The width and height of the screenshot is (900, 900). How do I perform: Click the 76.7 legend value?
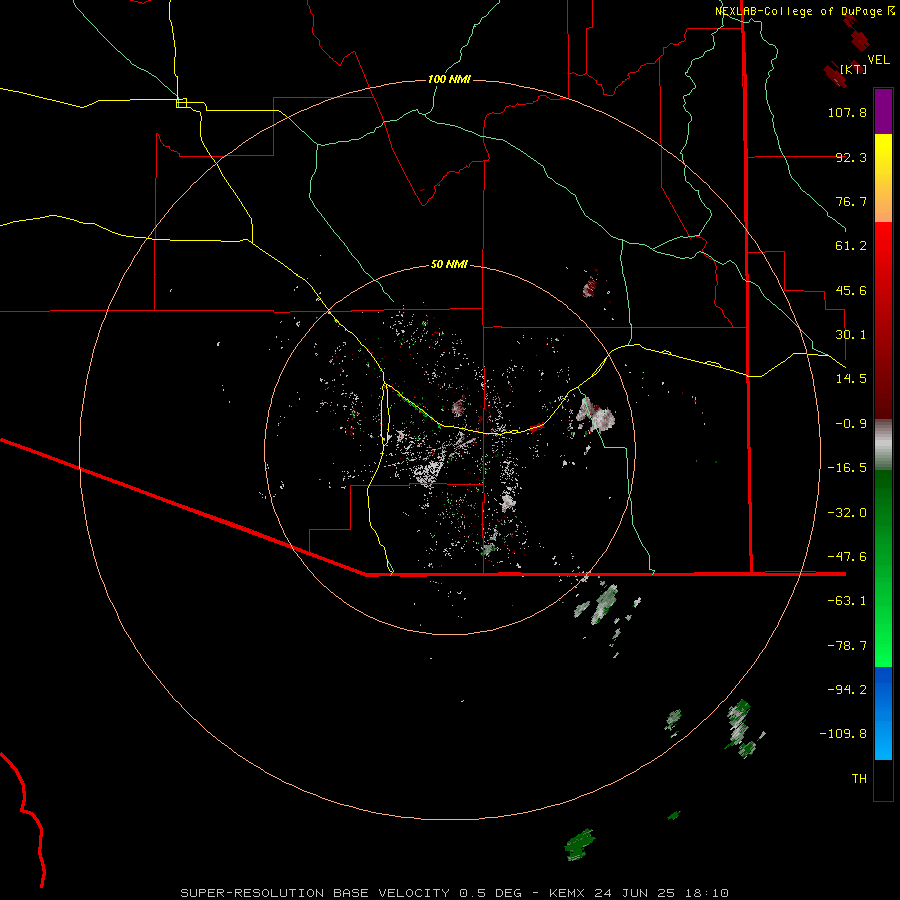(851, 201)
